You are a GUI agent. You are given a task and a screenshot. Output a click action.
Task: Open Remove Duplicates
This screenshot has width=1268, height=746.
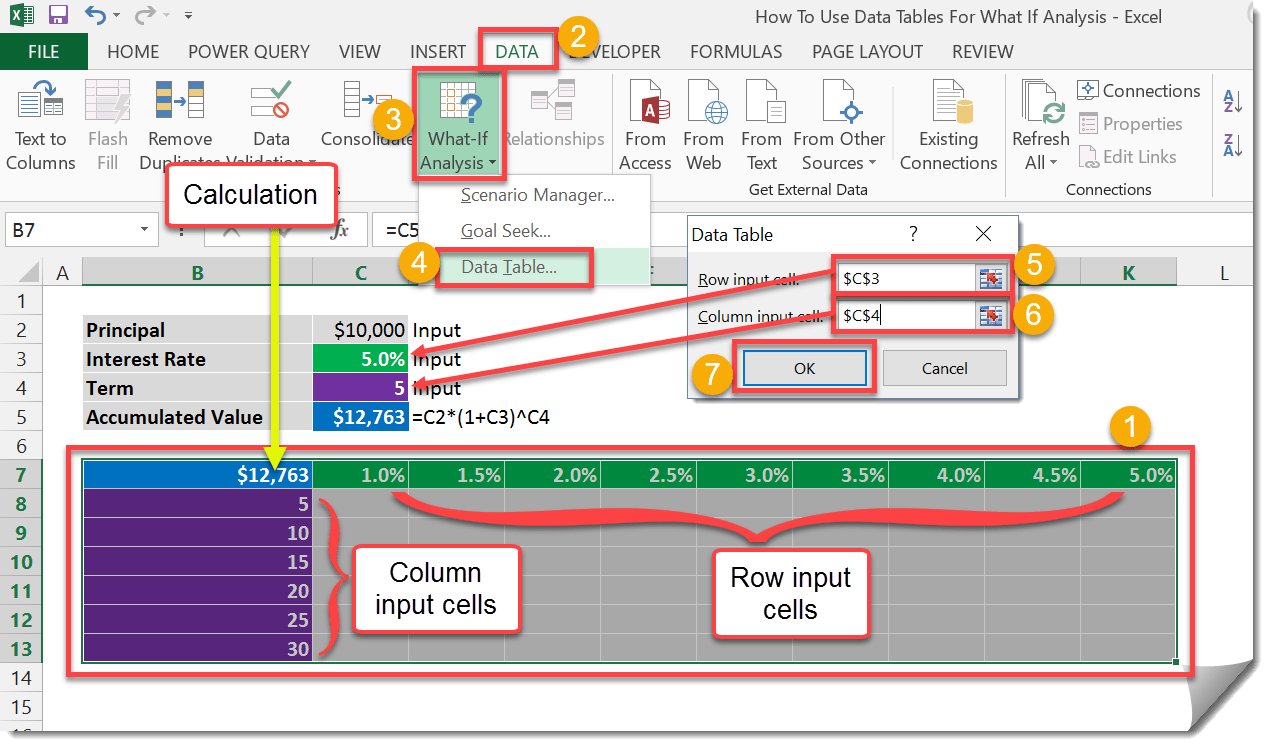tap(179, 122)
